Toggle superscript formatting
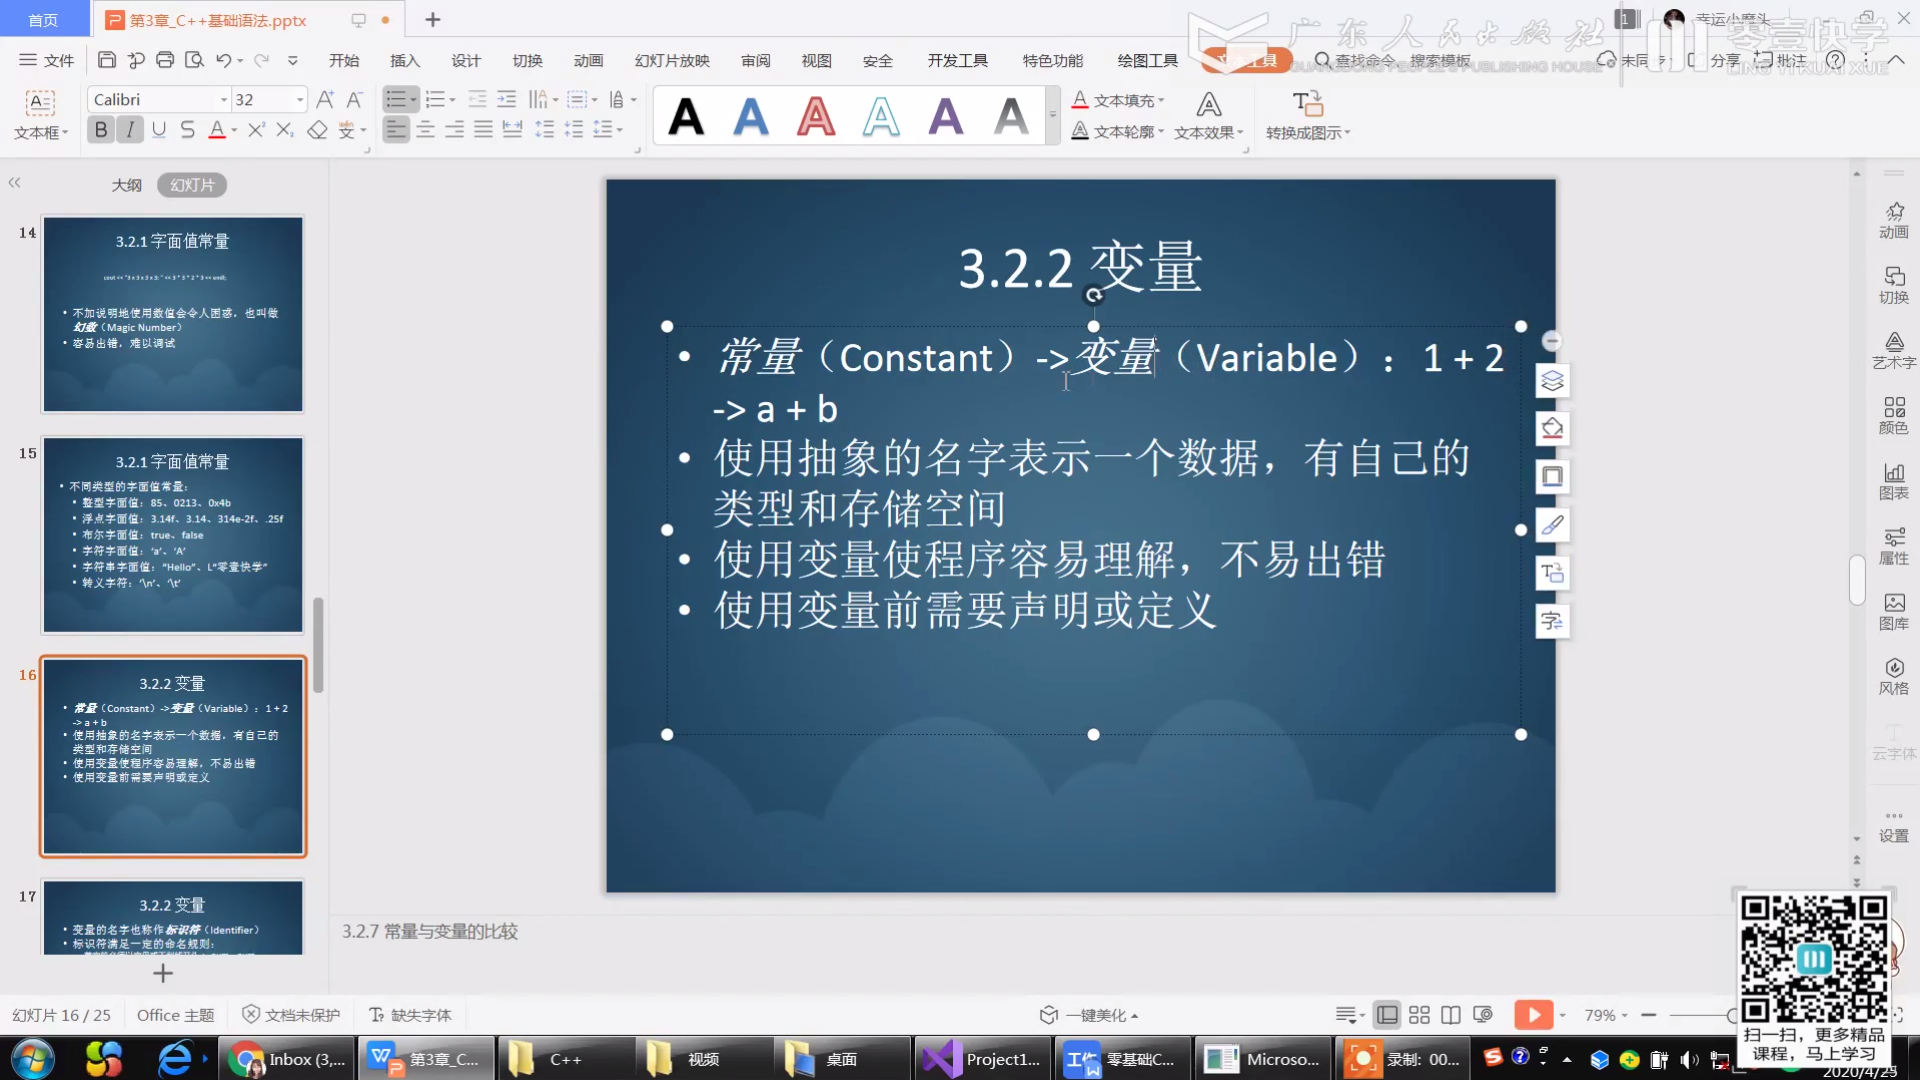 point(256,130)
